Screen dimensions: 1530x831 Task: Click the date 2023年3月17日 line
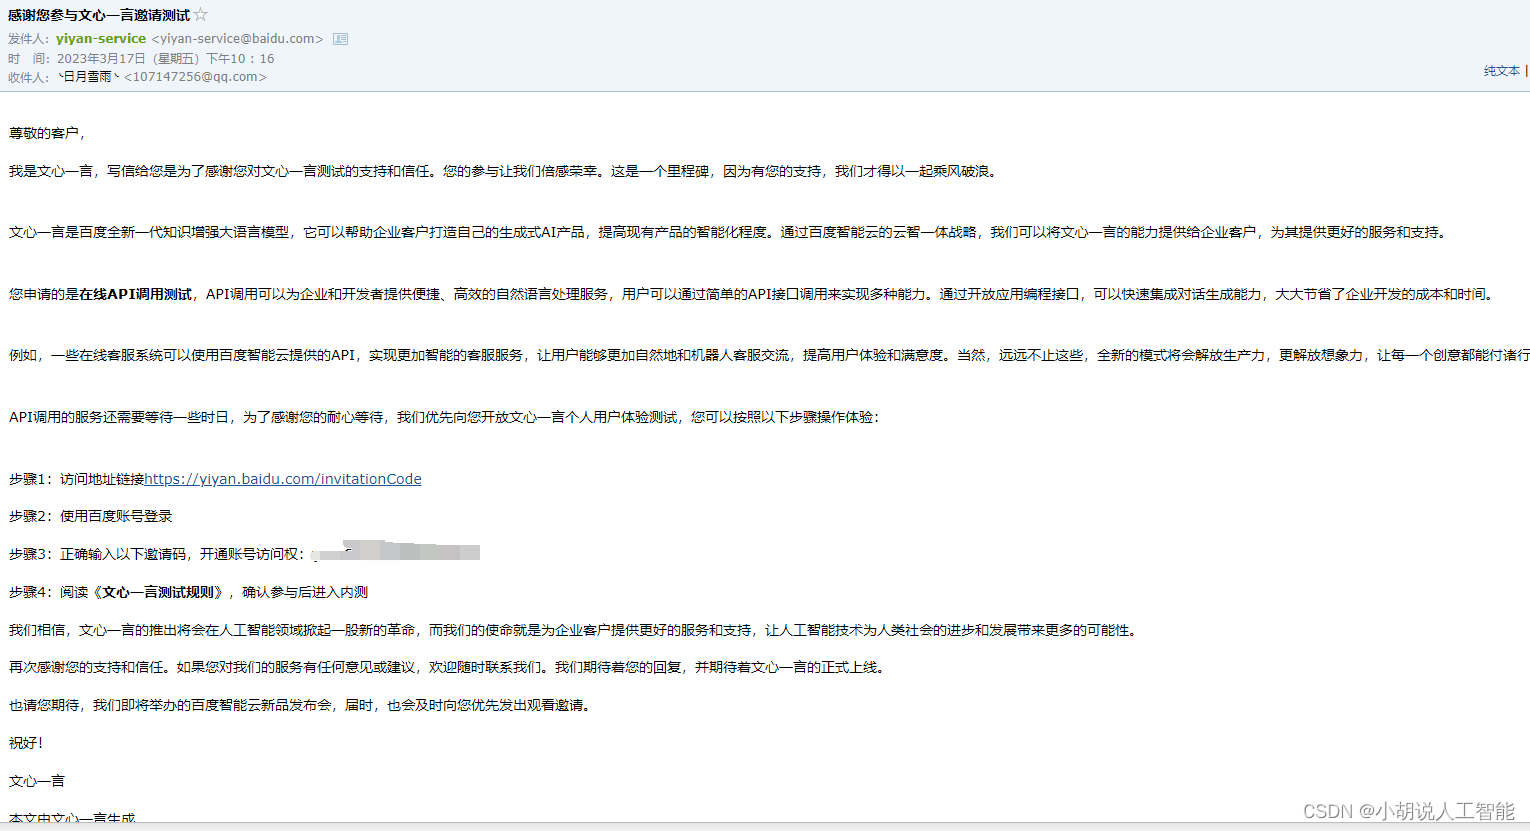(165, 58)
